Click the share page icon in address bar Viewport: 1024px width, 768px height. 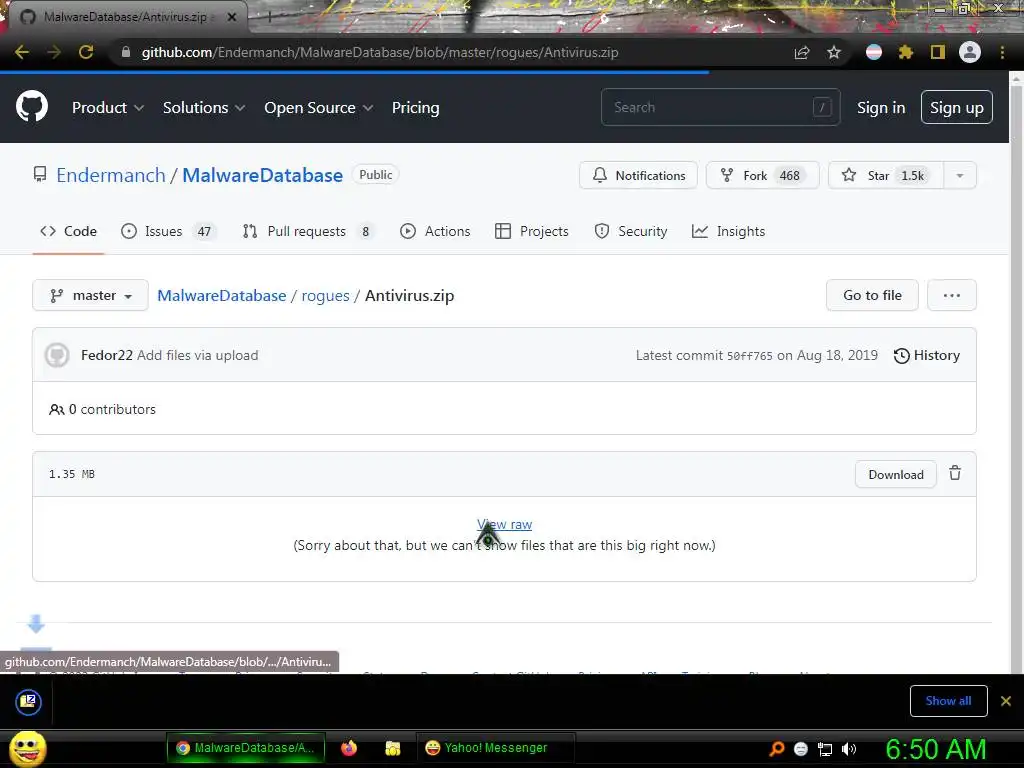802,52
